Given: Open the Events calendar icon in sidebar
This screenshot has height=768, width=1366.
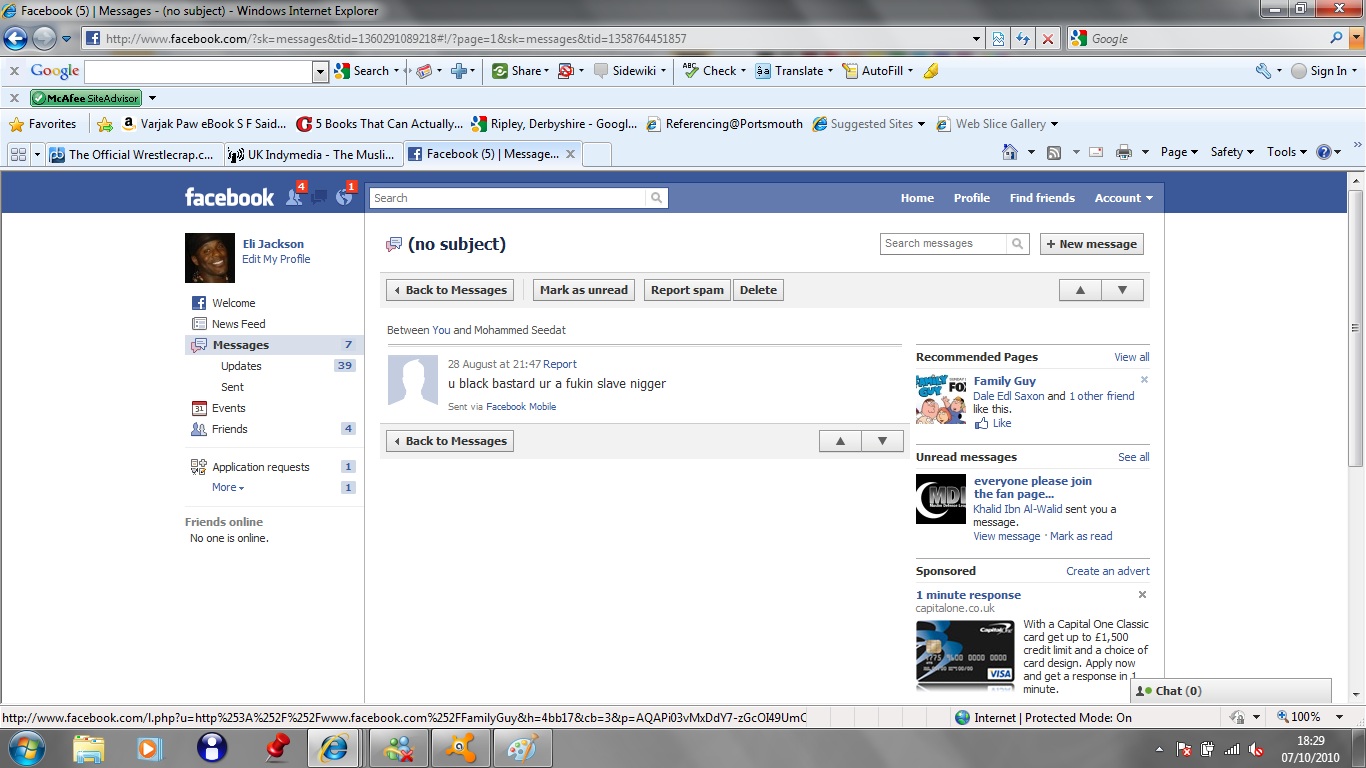Looking at the screenshot, I should 199,408.
